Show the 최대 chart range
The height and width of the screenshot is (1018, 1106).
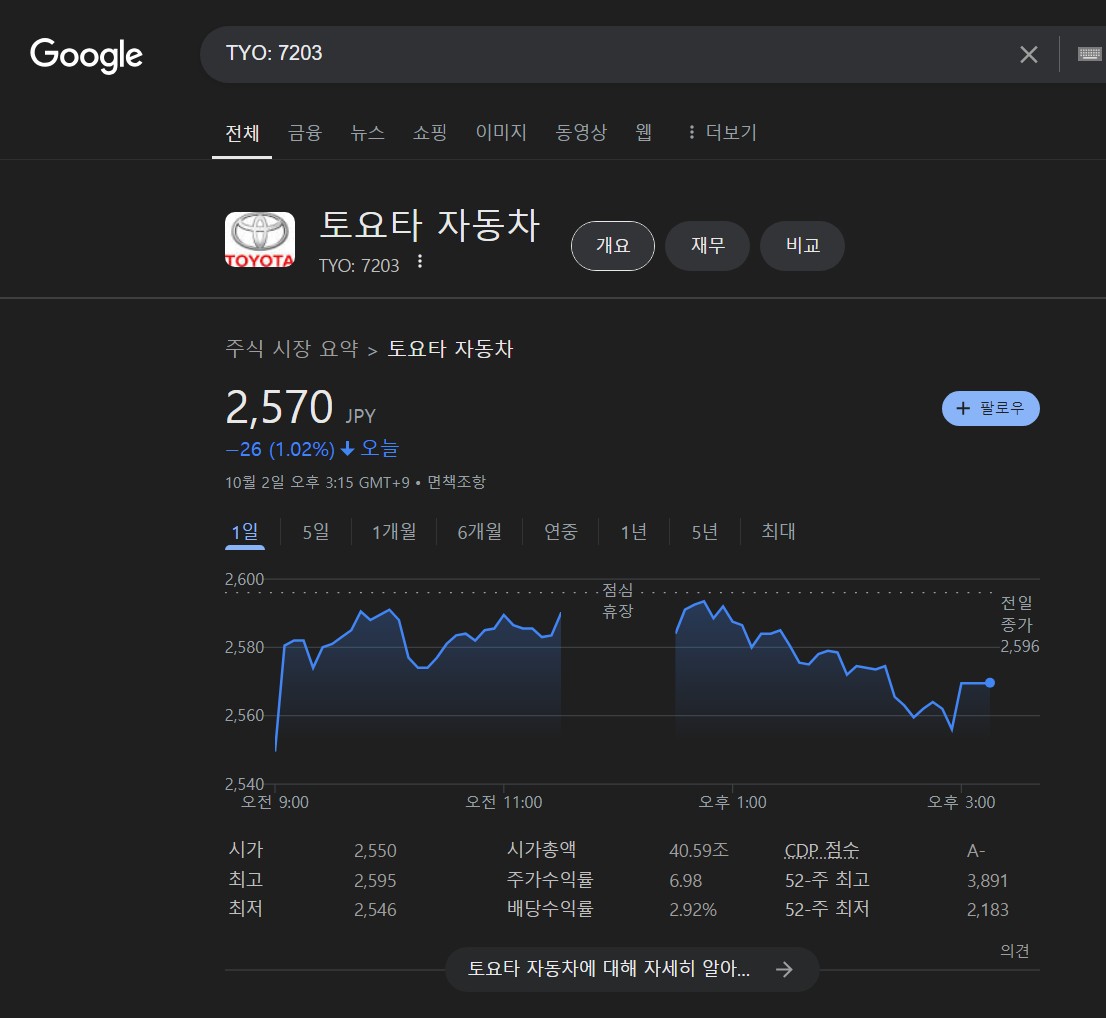[x=778, y=532]
